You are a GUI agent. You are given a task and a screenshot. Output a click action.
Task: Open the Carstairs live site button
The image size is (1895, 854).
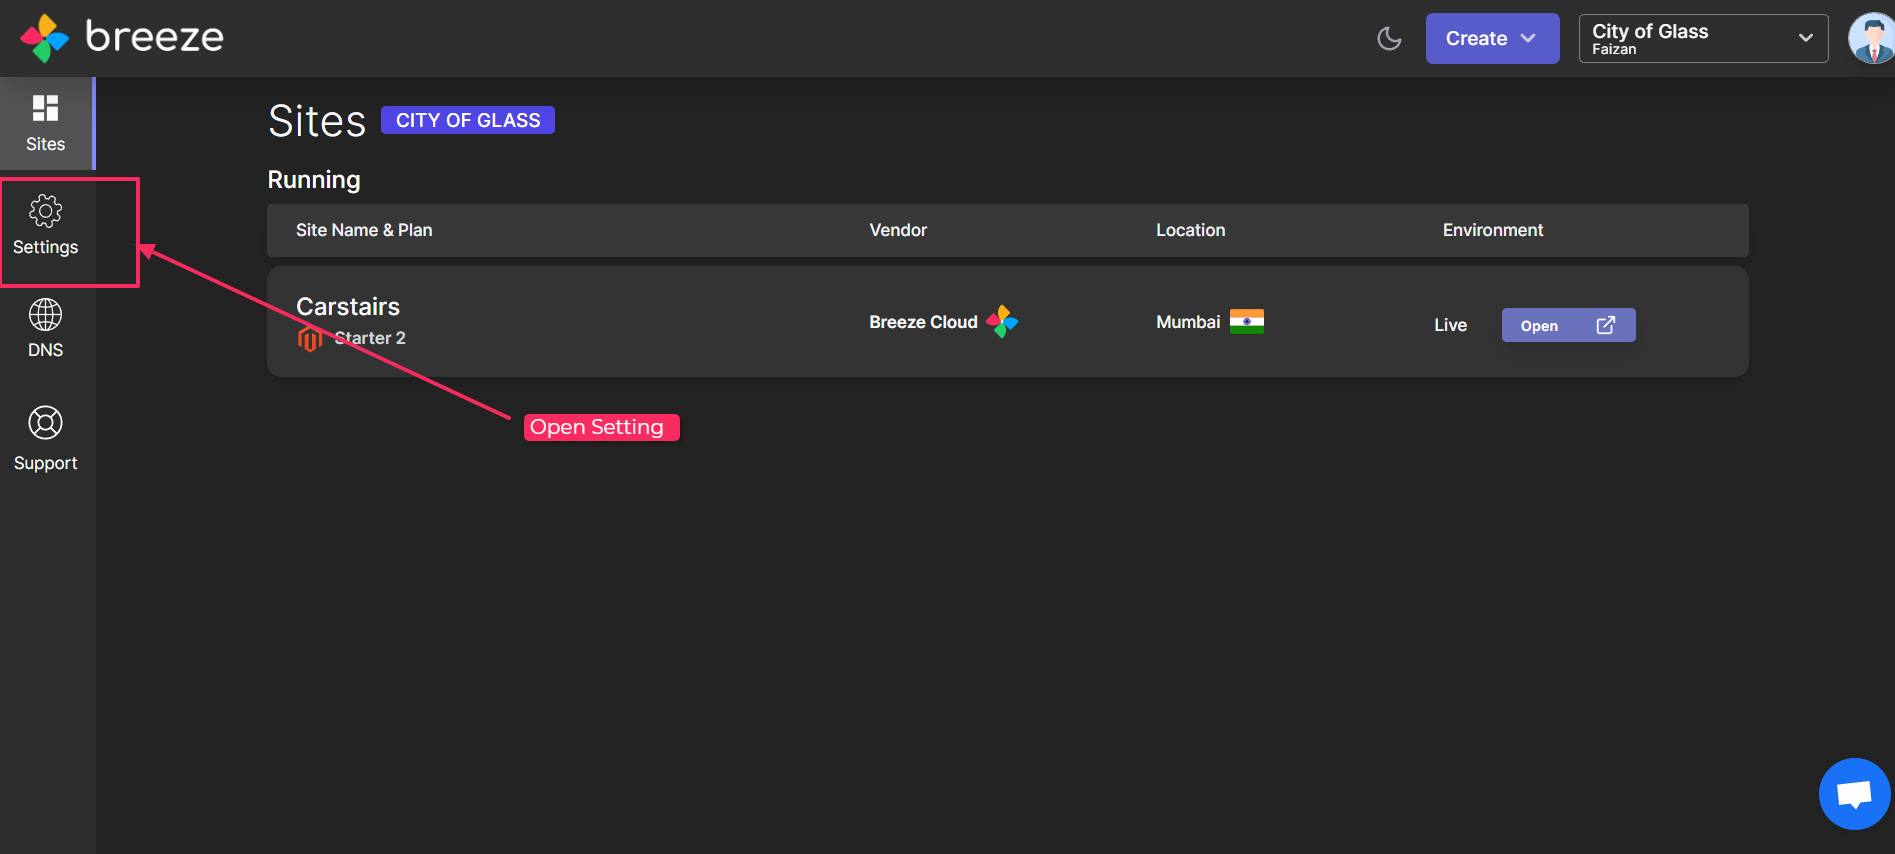[1568, 325]
